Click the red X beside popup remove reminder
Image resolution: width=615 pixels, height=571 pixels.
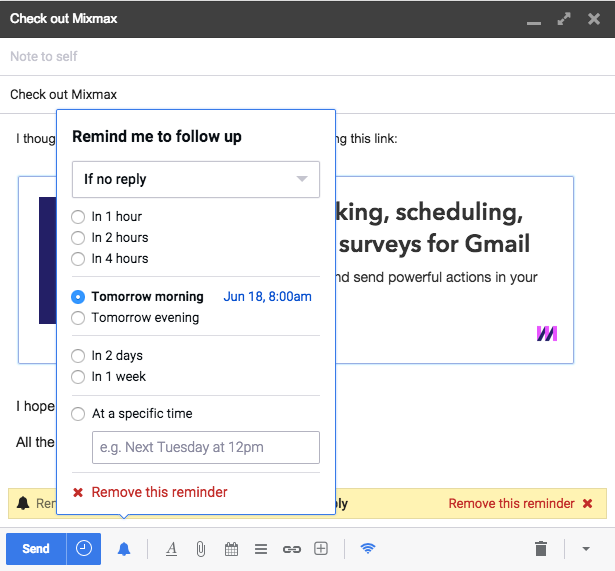coord(78,492)
